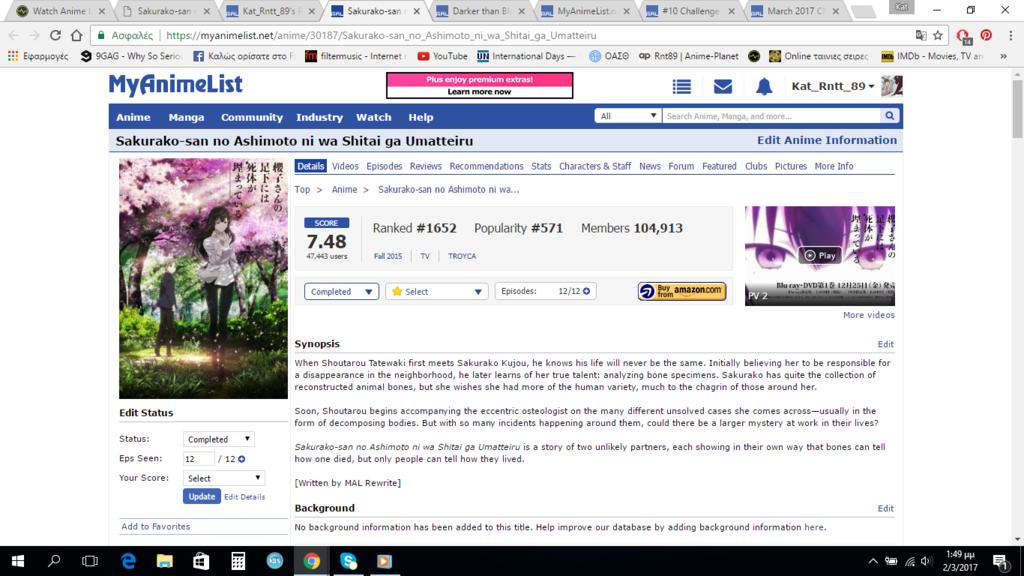Open the Windows Start menu
The height and width of the screenshot is (576, 1024).
[x=18, y=561]
